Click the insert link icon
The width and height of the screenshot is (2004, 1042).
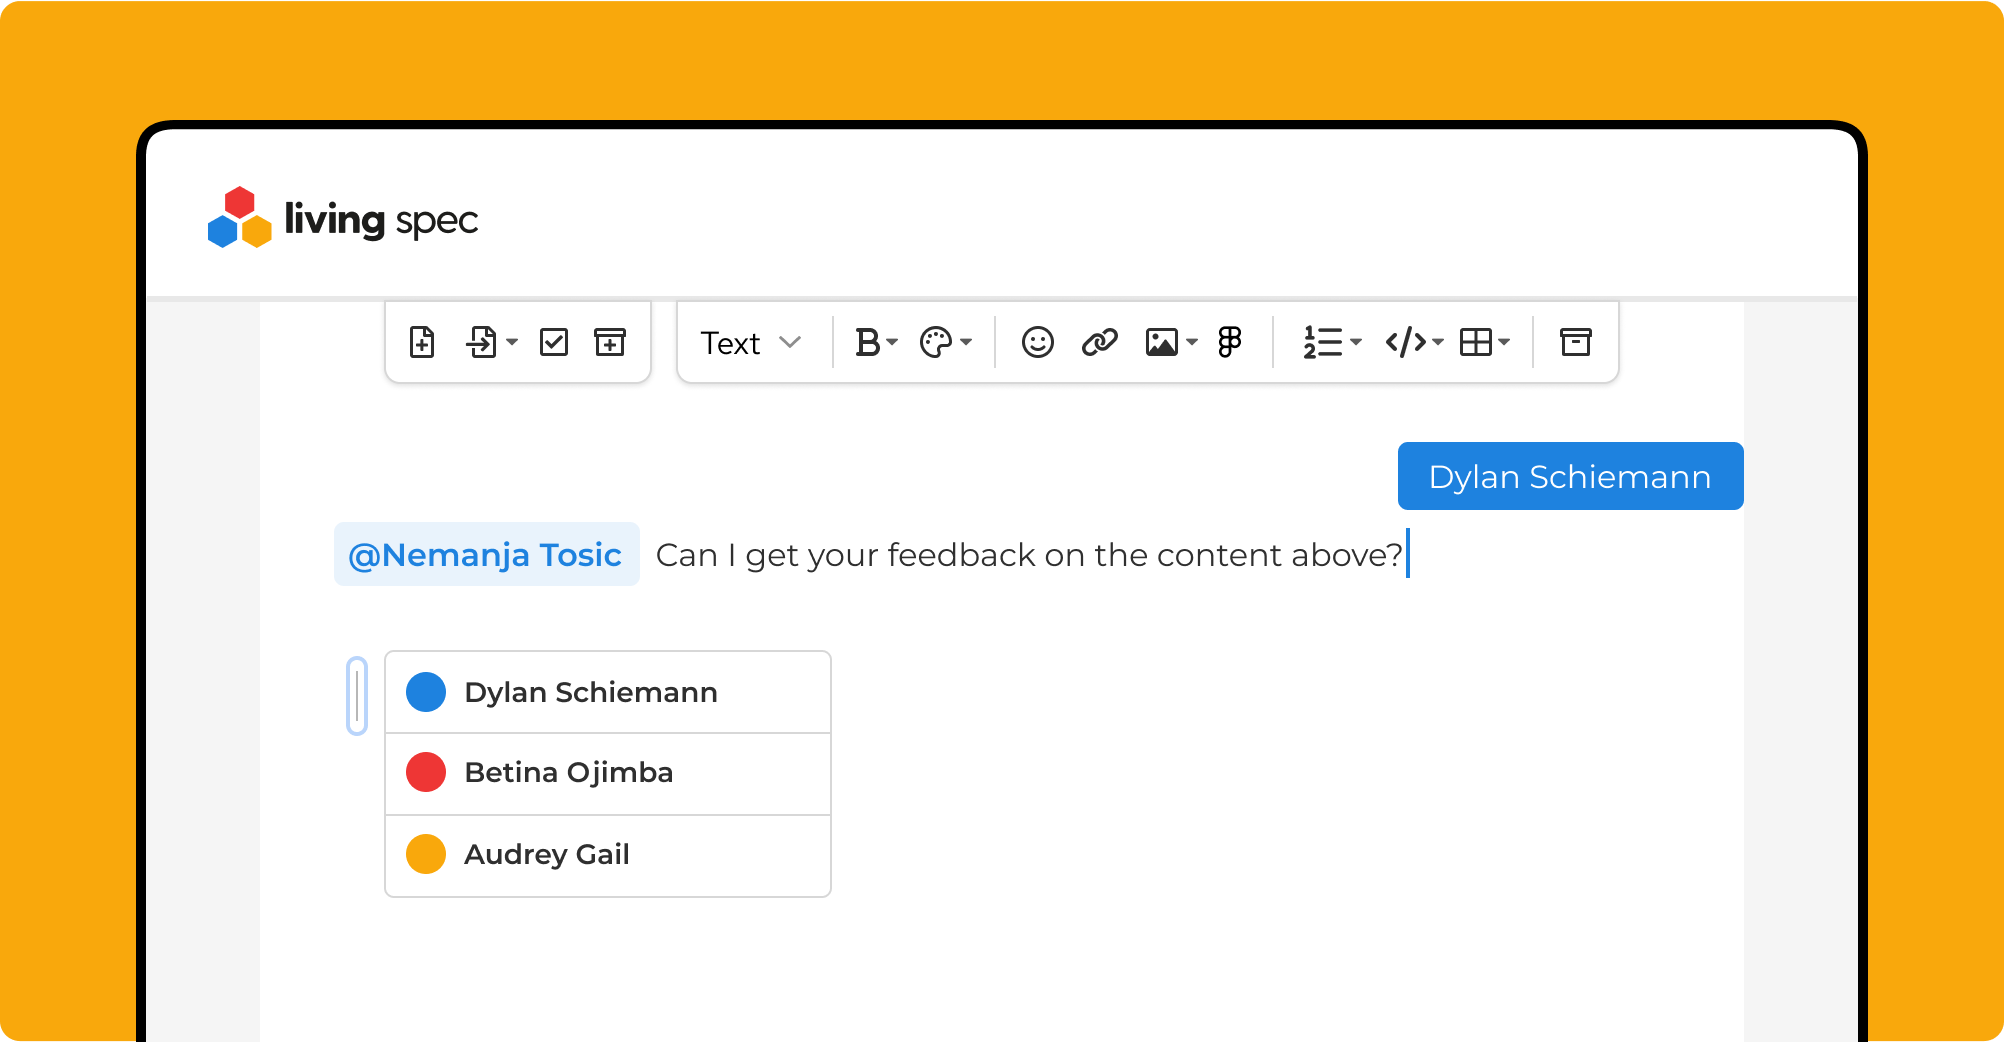tap(1099, 342)
